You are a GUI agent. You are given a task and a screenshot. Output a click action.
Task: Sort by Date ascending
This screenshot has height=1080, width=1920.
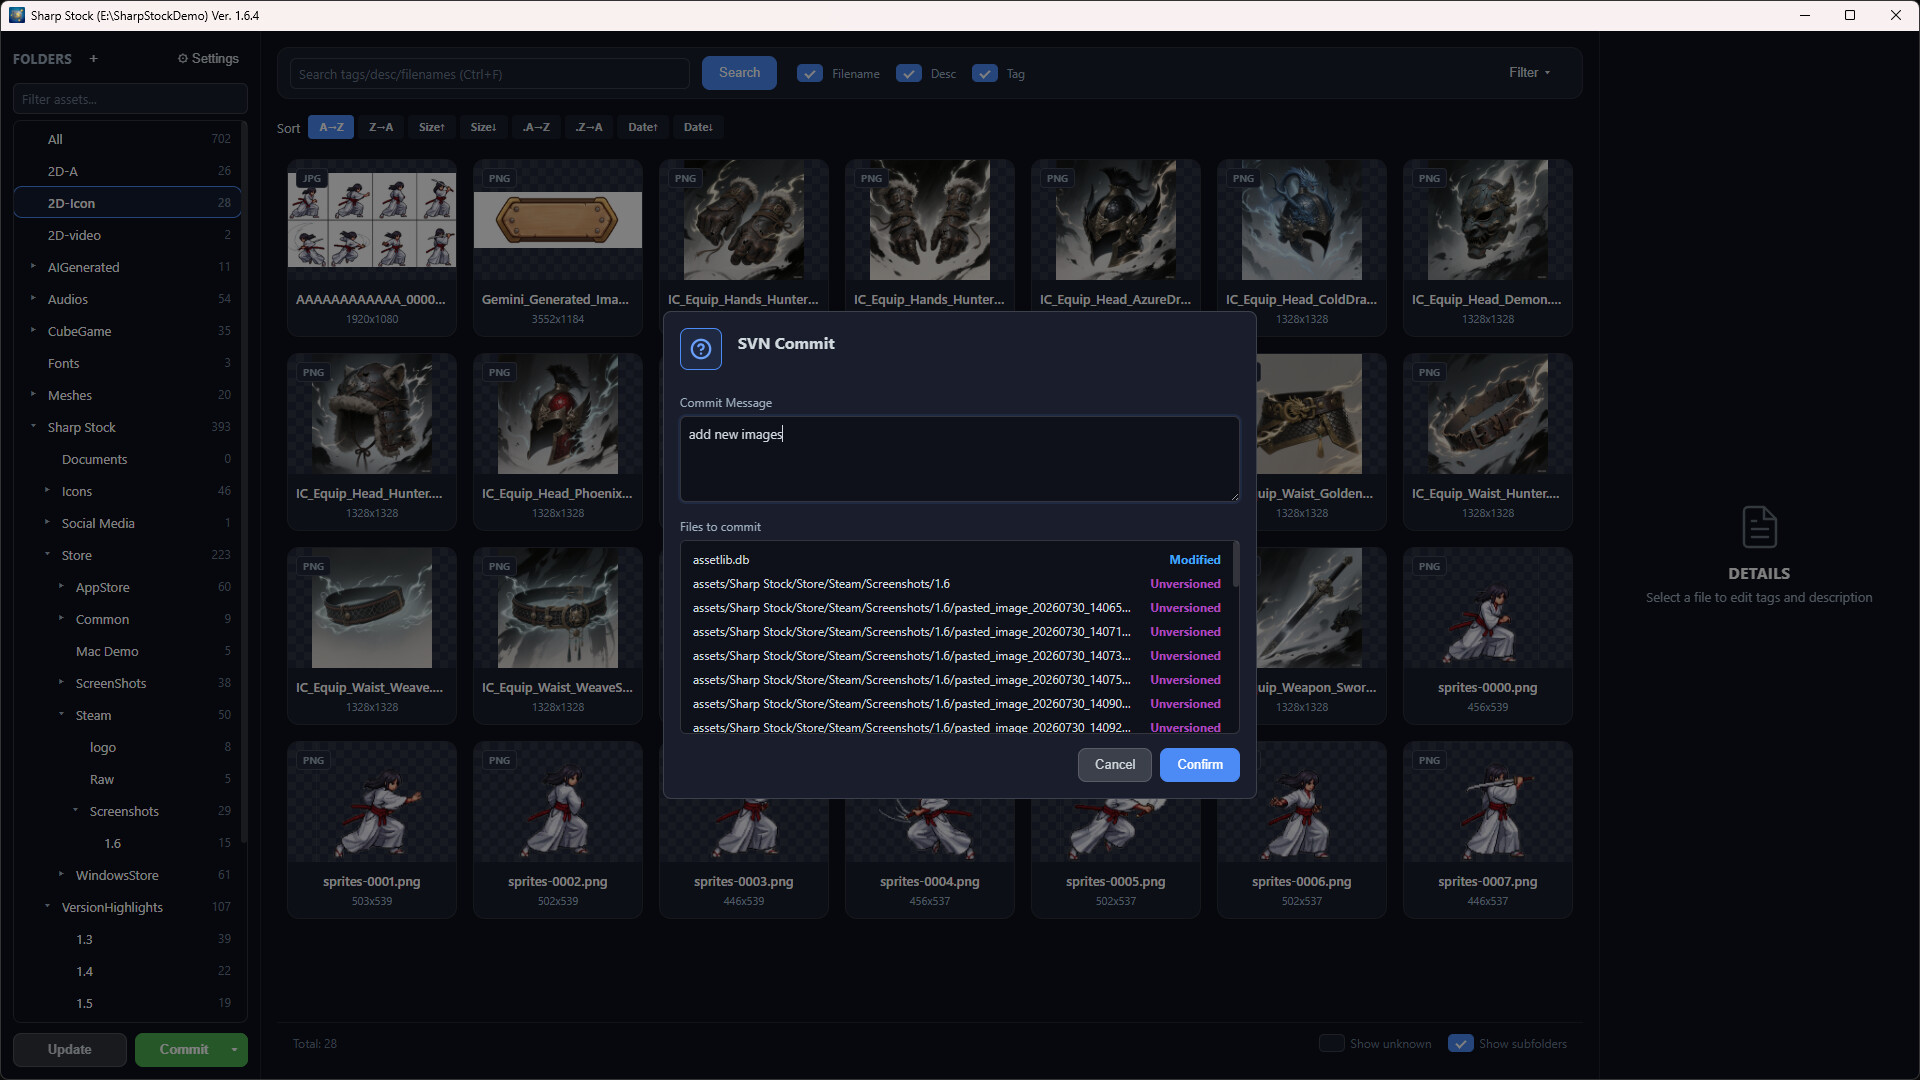(x=643, y=127)
